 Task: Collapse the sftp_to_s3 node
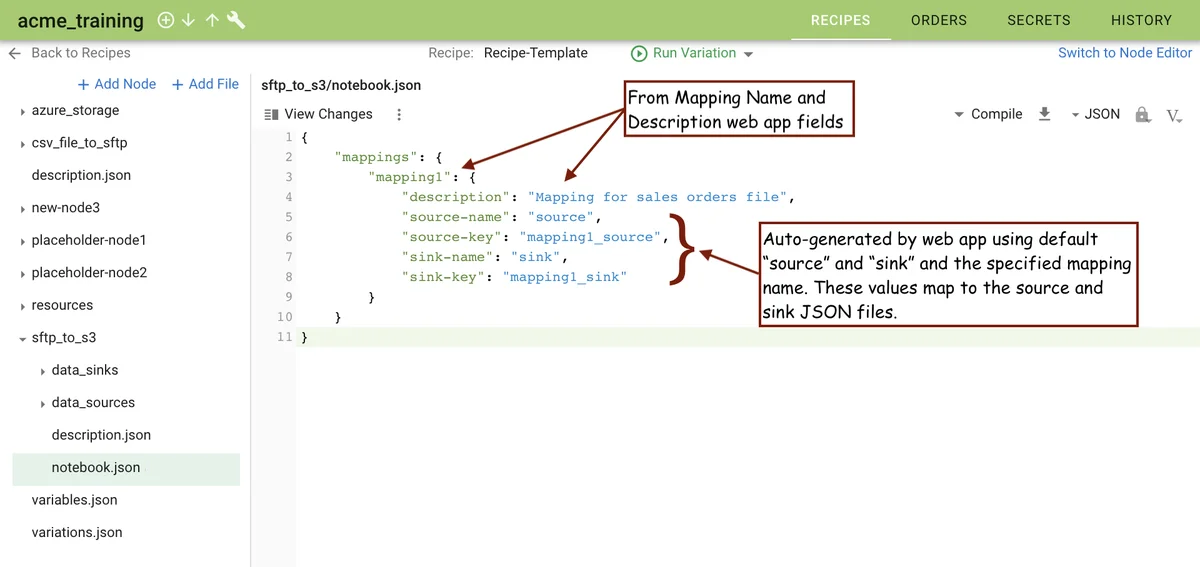tap(23, 338)
